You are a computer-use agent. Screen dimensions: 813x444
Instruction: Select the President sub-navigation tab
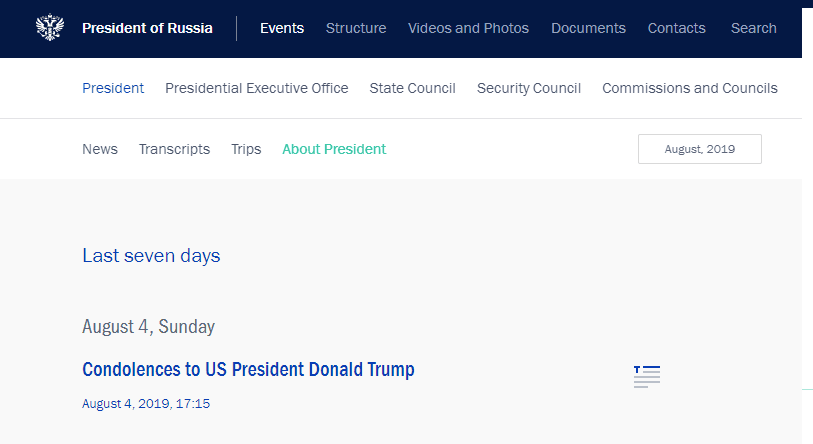click(x=113, y=88)
